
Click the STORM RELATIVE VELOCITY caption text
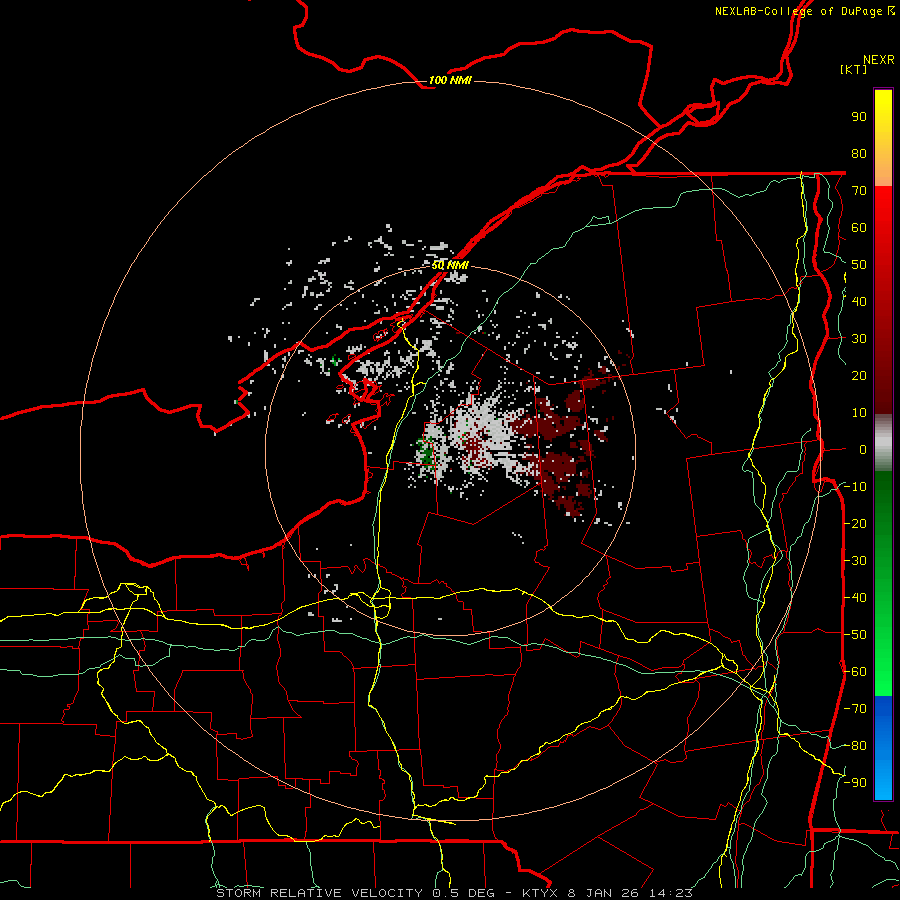tap(321, 893)
